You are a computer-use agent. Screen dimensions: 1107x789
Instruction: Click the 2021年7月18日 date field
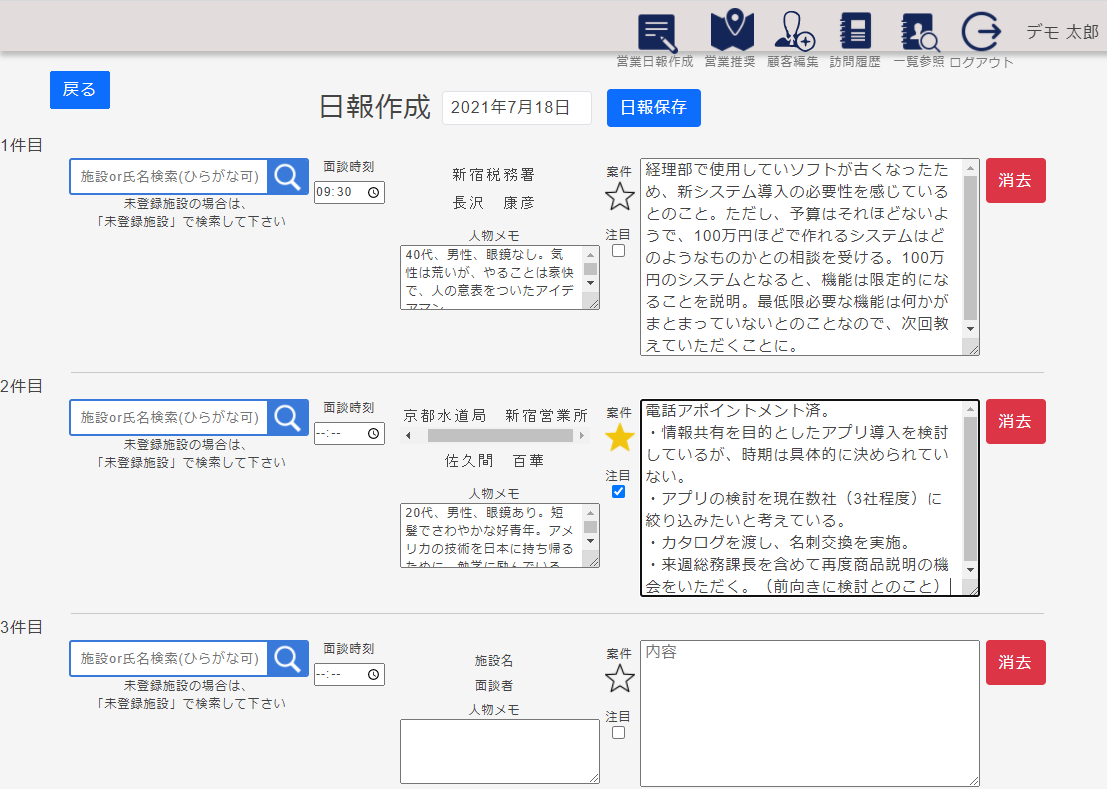(x=516, y=108)
